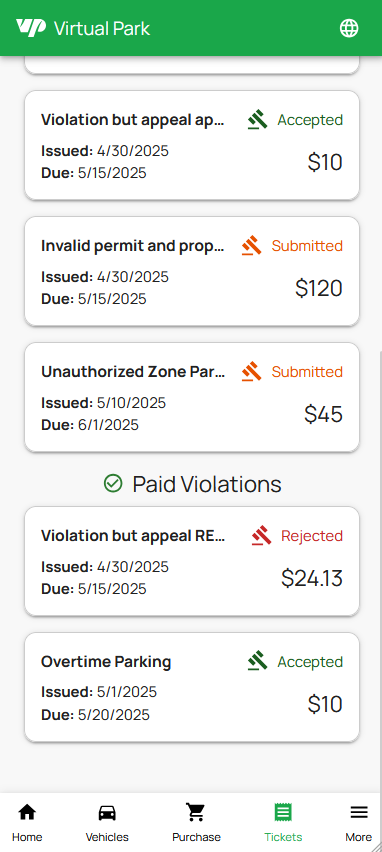This screenshot has height=852, width=382.
Task: Click the vertical scrollbar on the right edge
Action: 380,571
